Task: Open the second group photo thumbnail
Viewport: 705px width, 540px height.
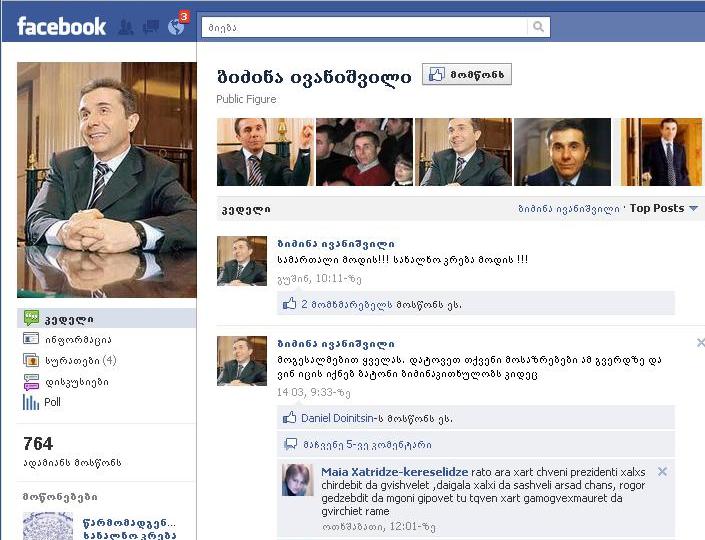Action: click(x=364, y=152)
